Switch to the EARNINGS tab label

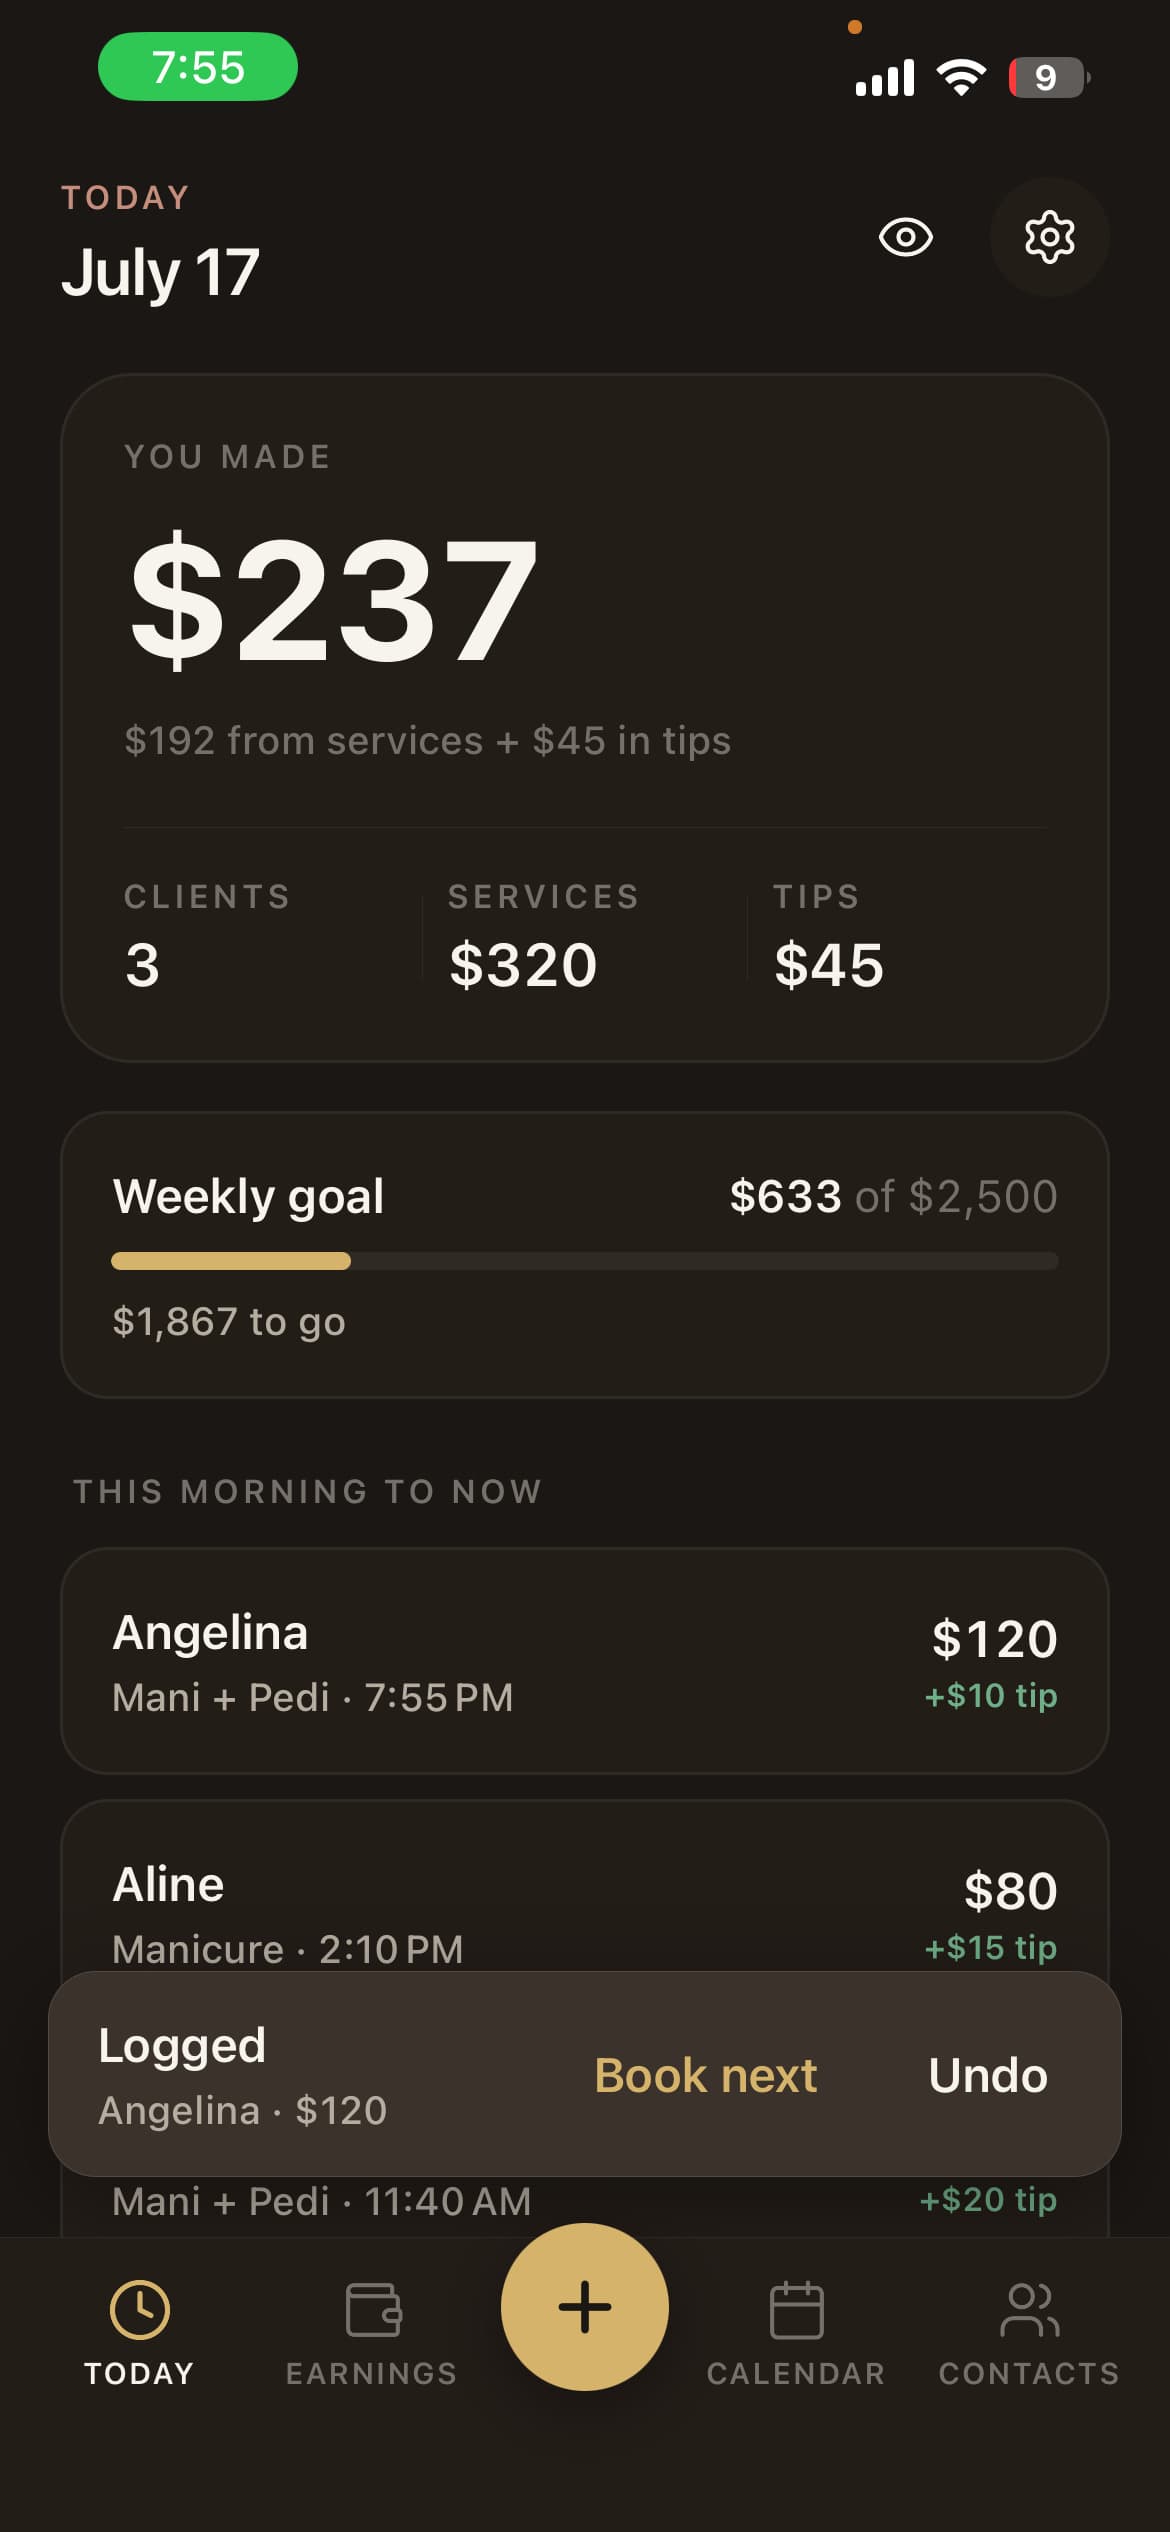pyautogui.click(x=372, y=2373)
